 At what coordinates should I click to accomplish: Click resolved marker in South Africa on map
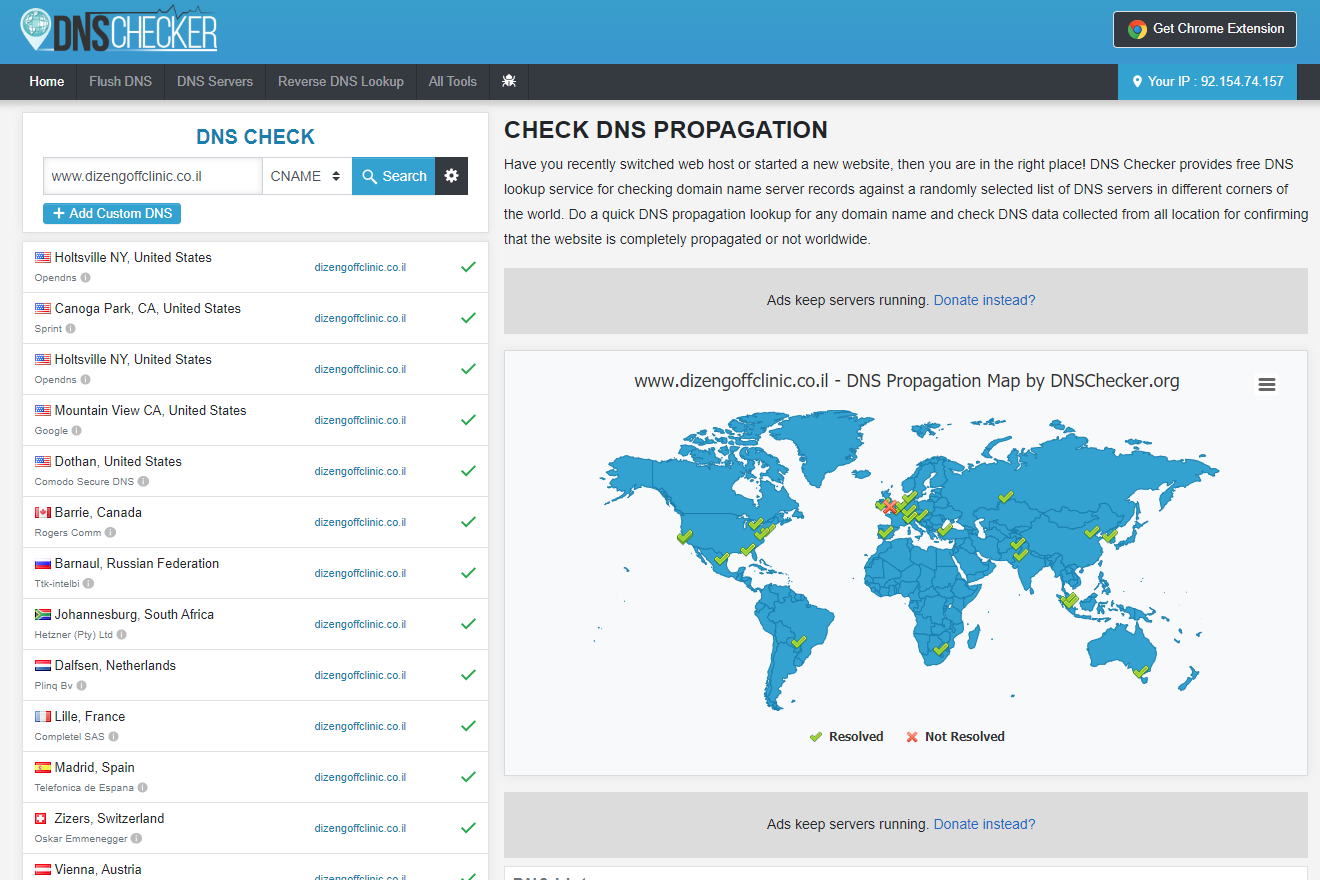940,650
